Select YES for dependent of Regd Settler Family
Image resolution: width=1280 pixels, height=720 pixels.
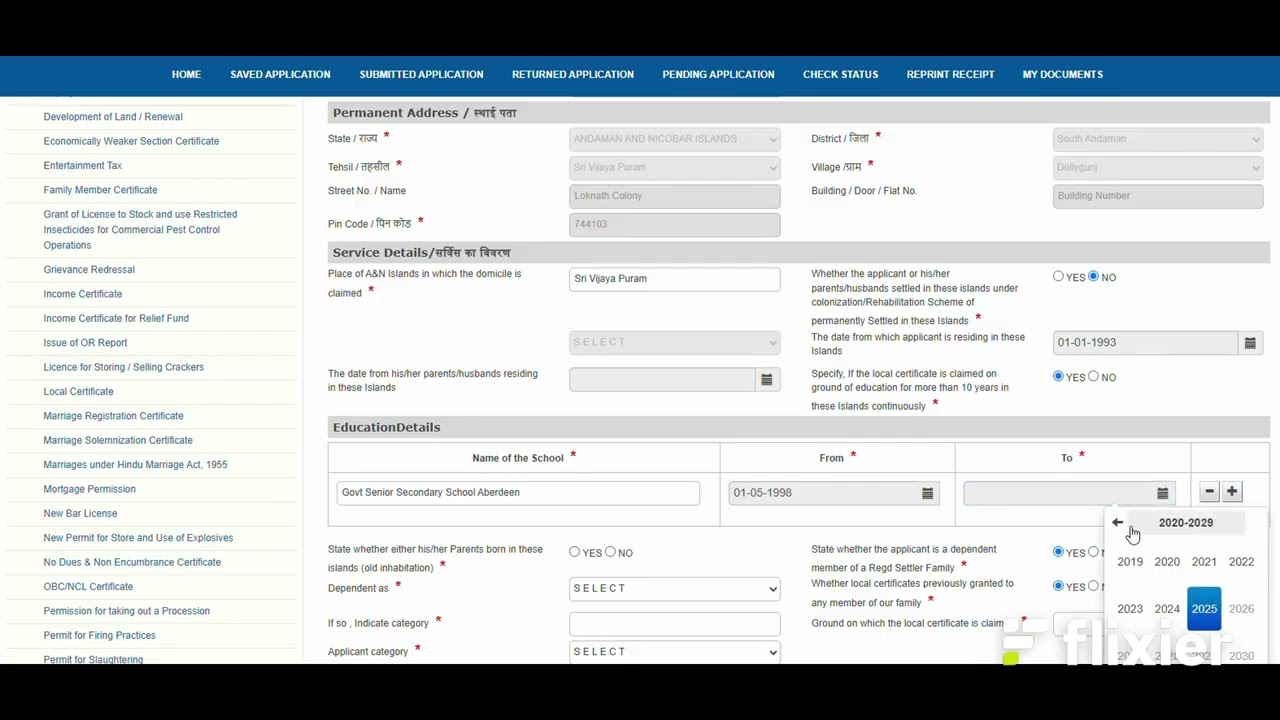(1058, 551)
